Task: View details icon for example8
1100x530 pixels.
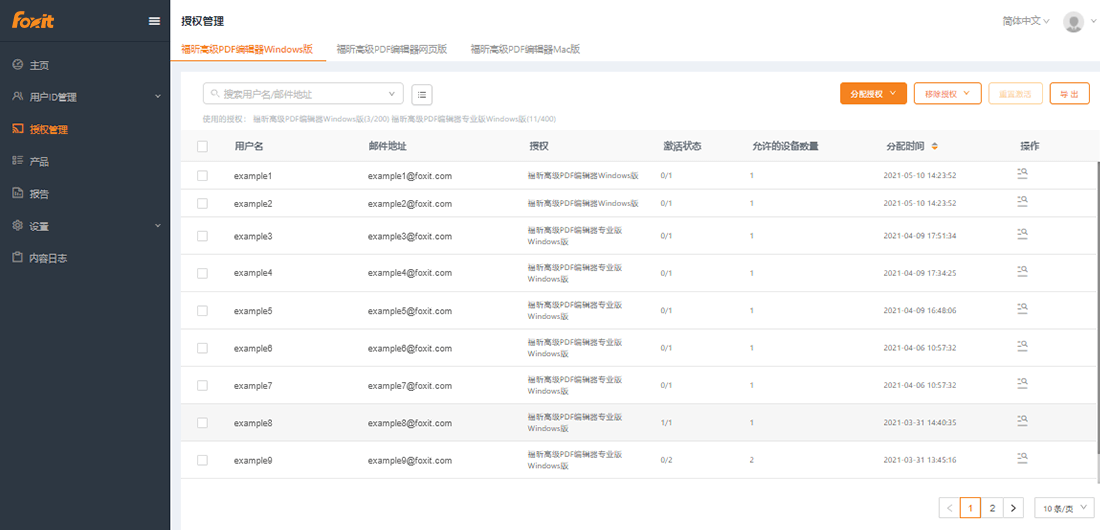Action: pyautogui.click(x=1022, y=422)
